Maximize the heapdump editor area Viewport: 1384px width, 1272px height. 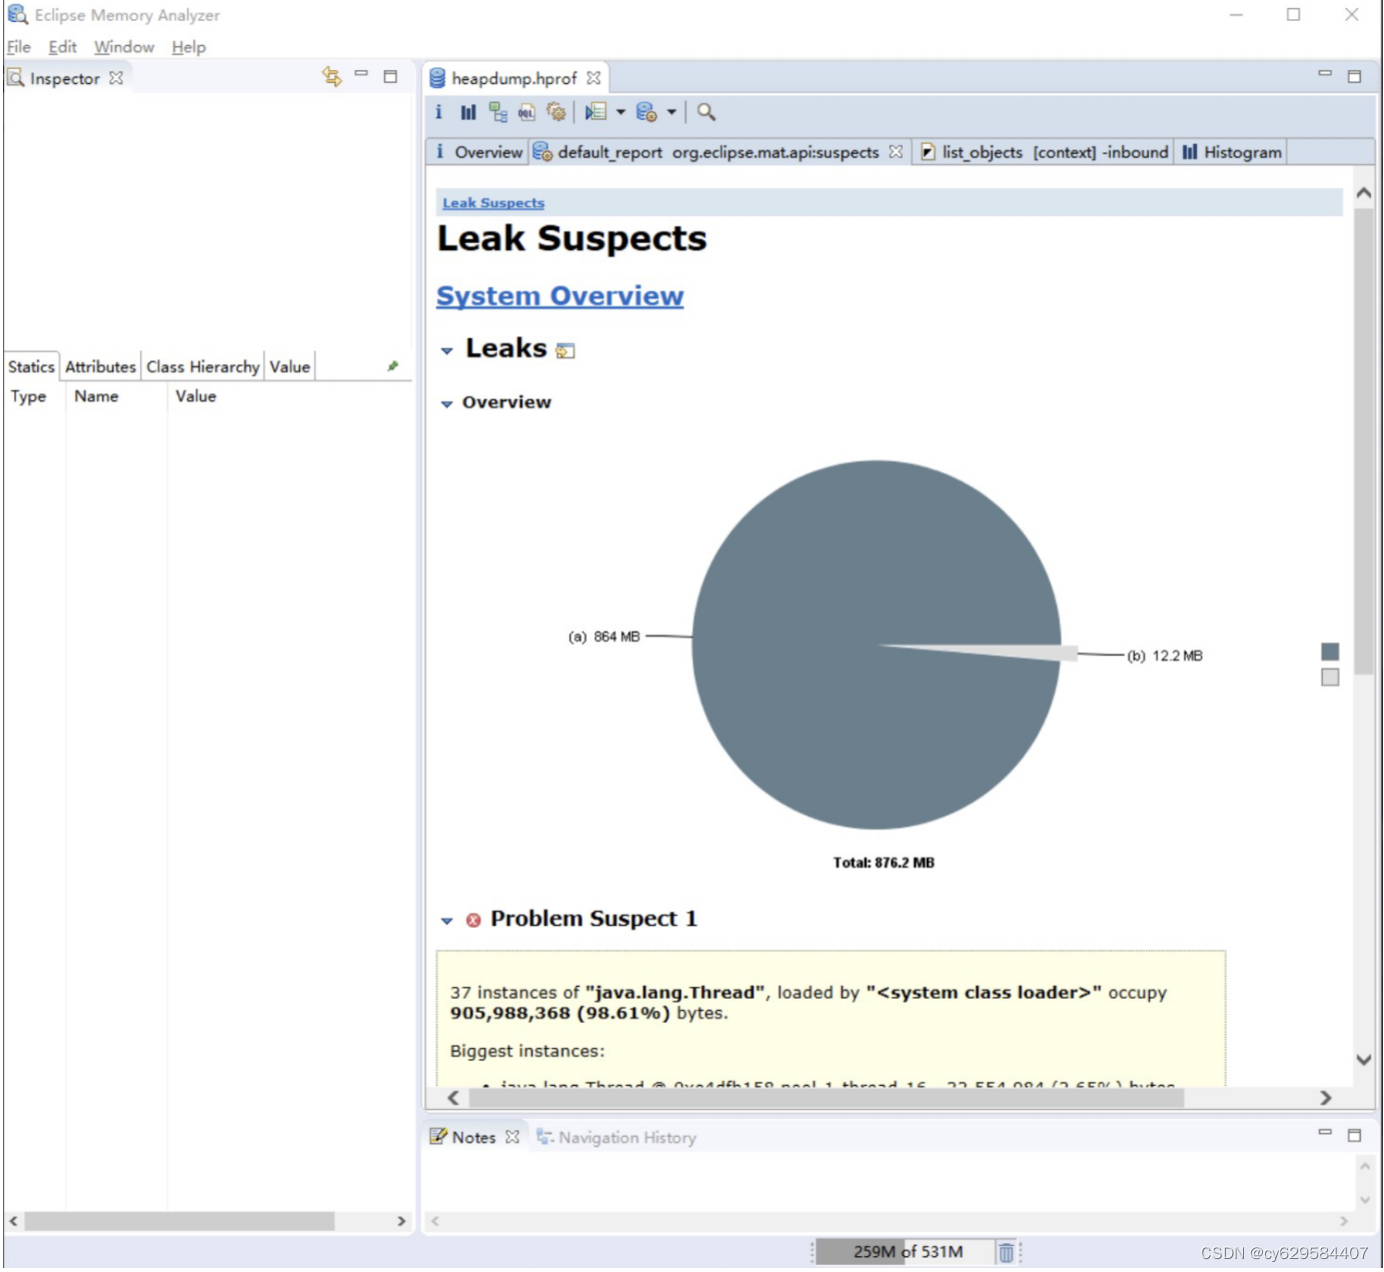pos(1355,76)
